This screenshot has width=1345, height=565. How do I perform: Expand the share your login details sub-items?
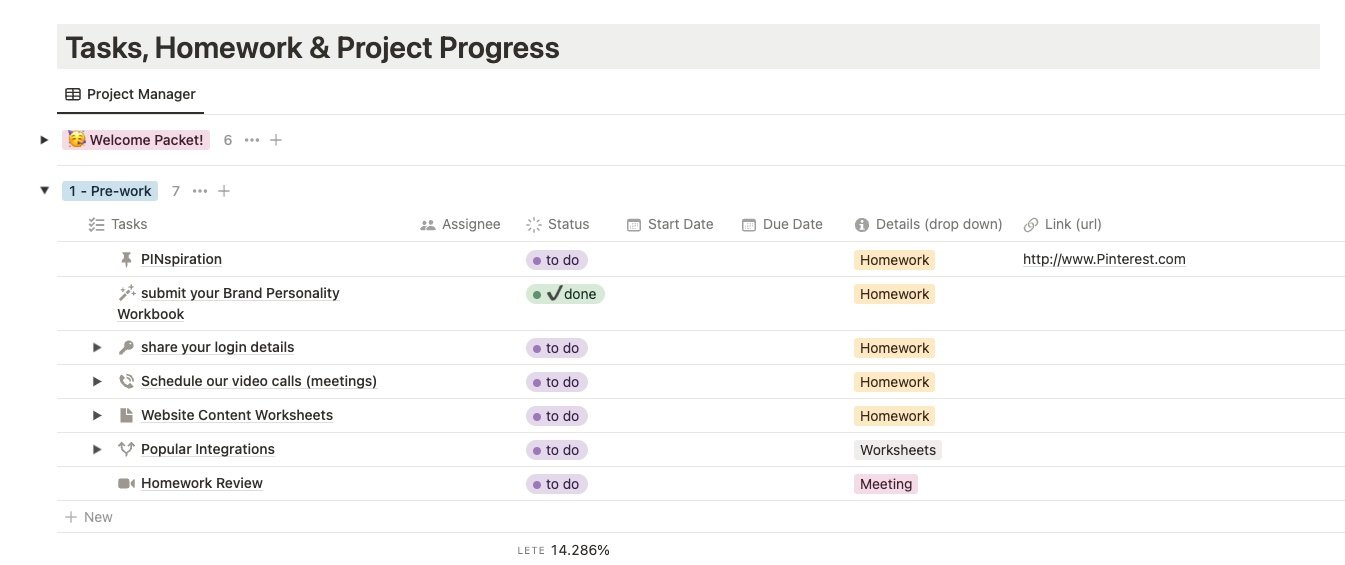click(x=97, y=347)
